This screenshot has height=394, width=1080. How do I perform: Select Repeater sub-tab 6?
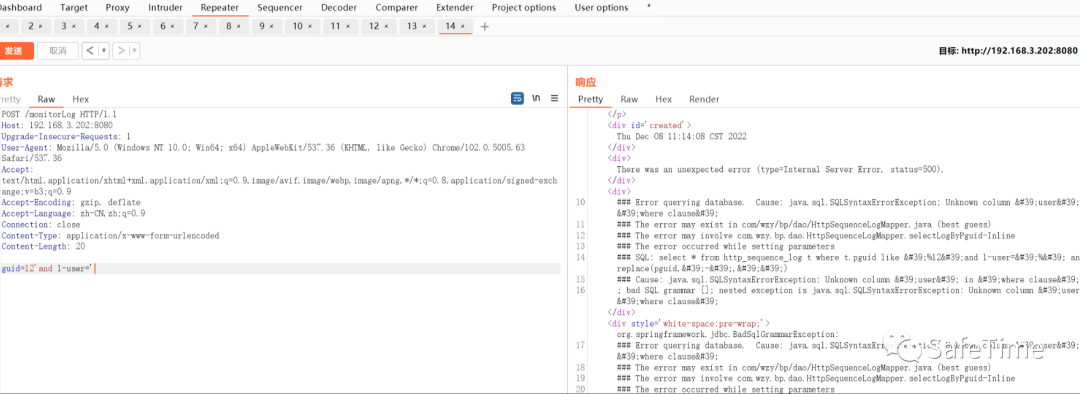[168, 27]
